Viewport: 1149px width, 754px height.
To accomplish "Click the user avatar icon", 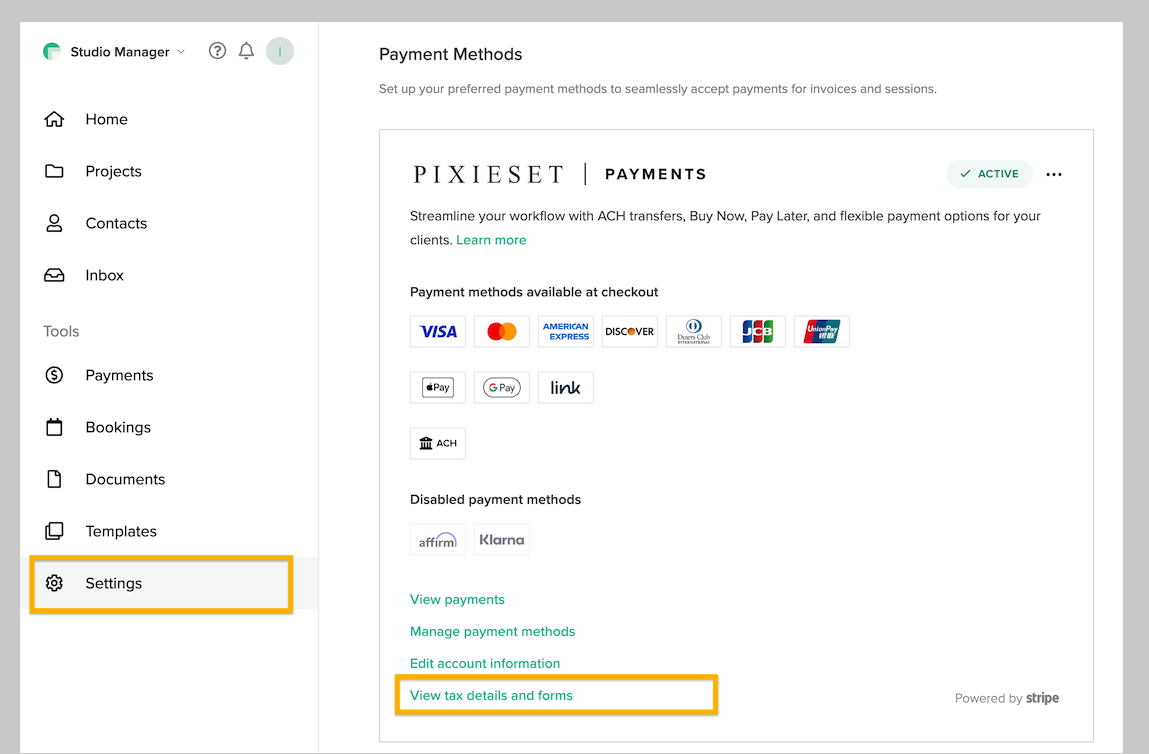I will (280, 51).
